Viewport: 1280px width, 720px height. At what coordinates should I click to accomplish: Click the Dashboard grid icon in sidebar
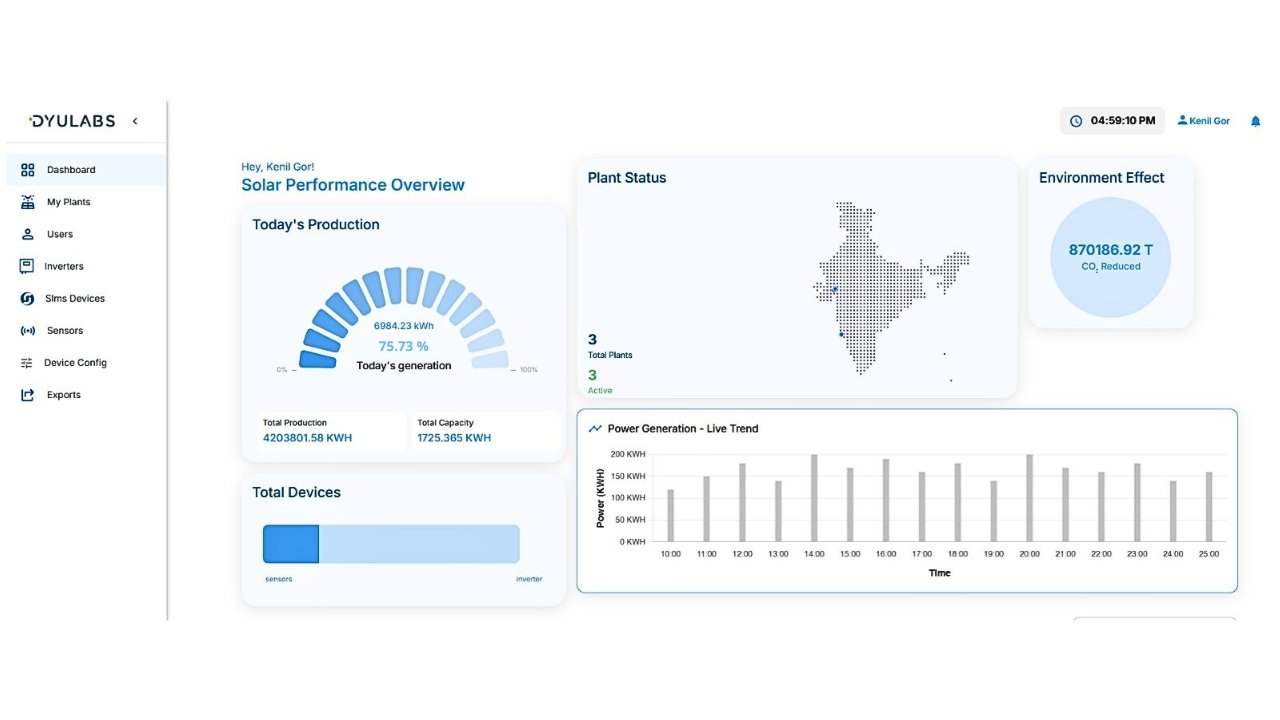[x=28, y=170]
